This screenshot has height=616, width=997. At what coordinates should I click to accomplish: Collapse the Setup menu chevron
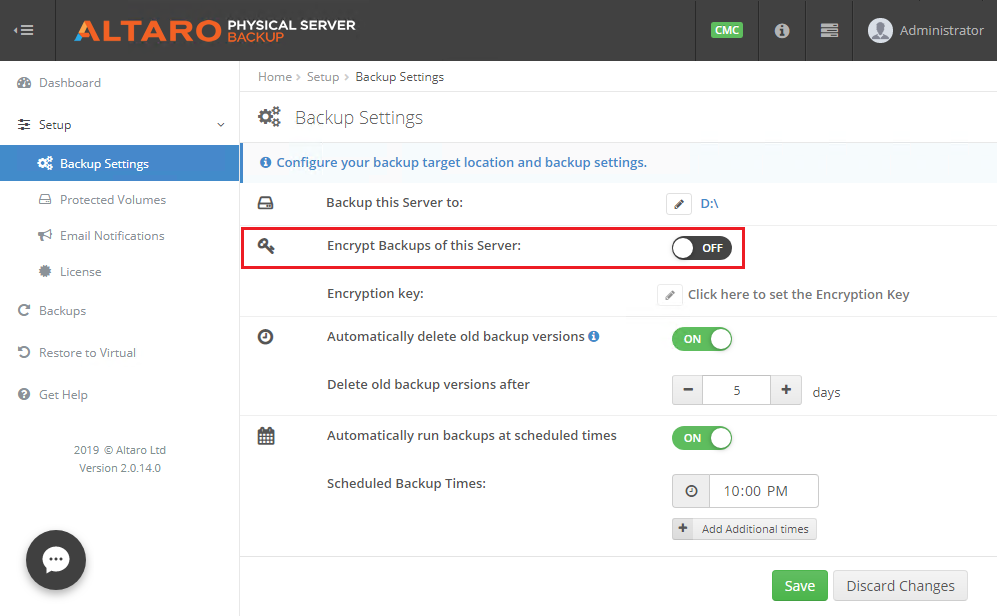(221, 125)
